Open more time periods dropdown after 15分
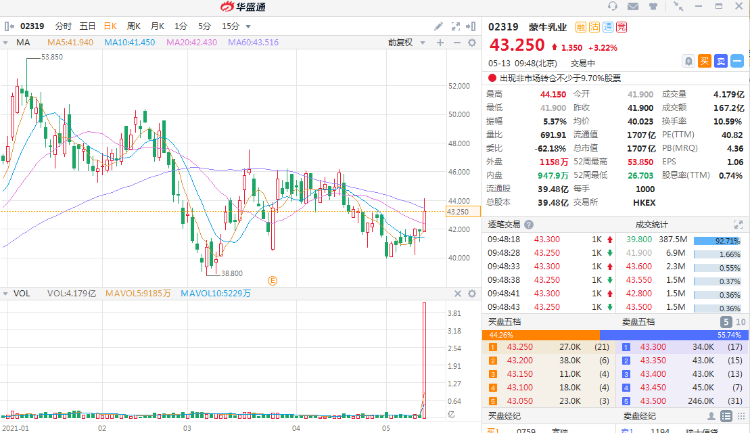The image size is (750, 433). (248, 27)
